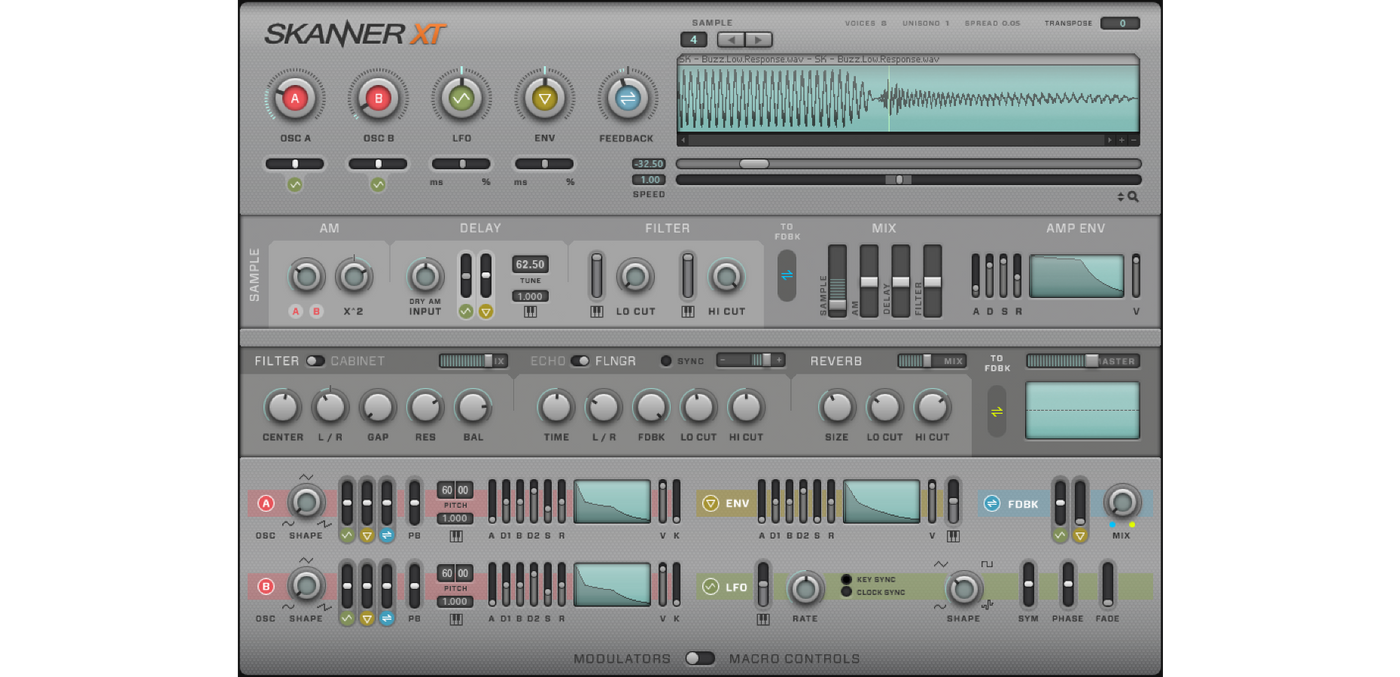Click the LFO RATE knob

click(805, 589)
